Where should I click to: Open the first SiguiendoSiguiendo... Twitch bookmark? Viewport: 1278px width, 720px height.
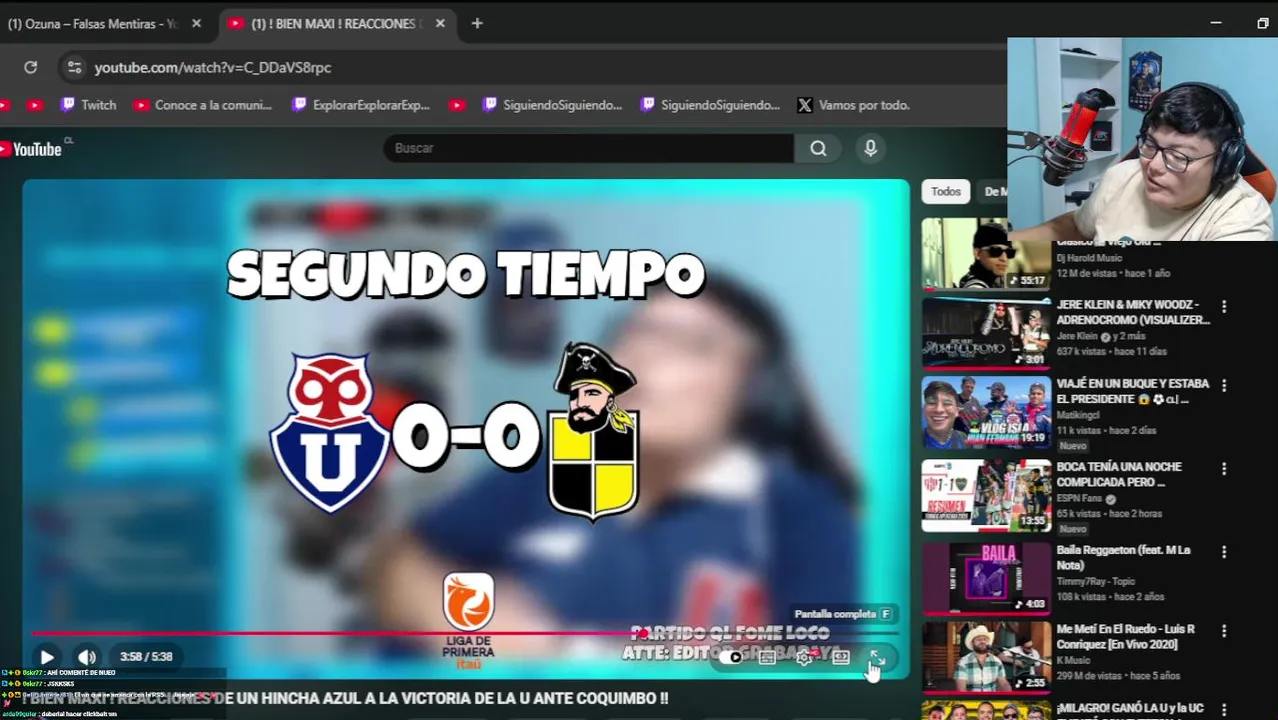(x=552, y=105)
